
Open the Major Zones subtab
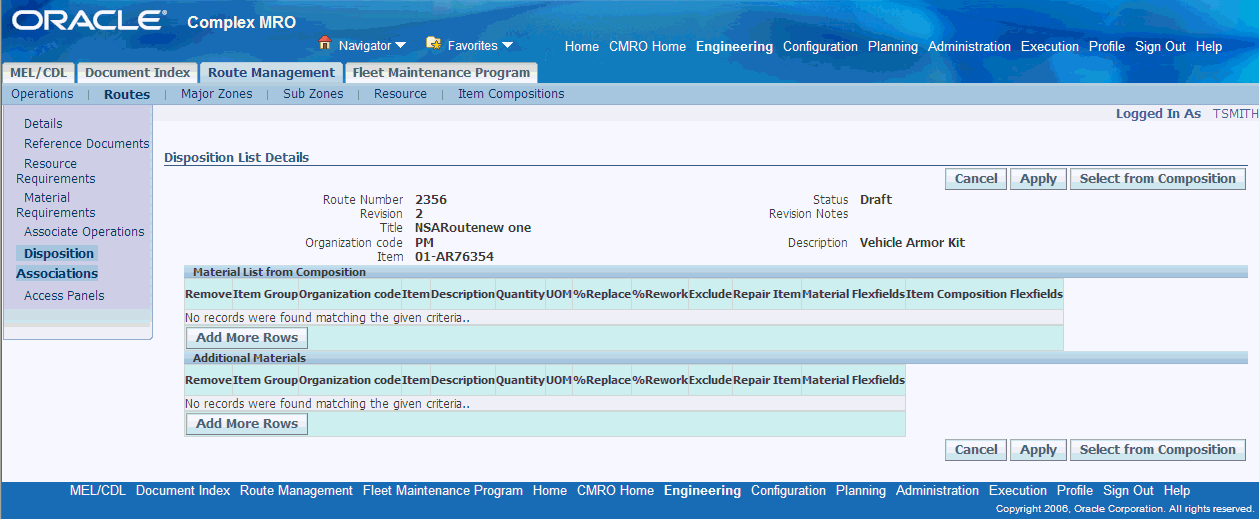[217, 94]
